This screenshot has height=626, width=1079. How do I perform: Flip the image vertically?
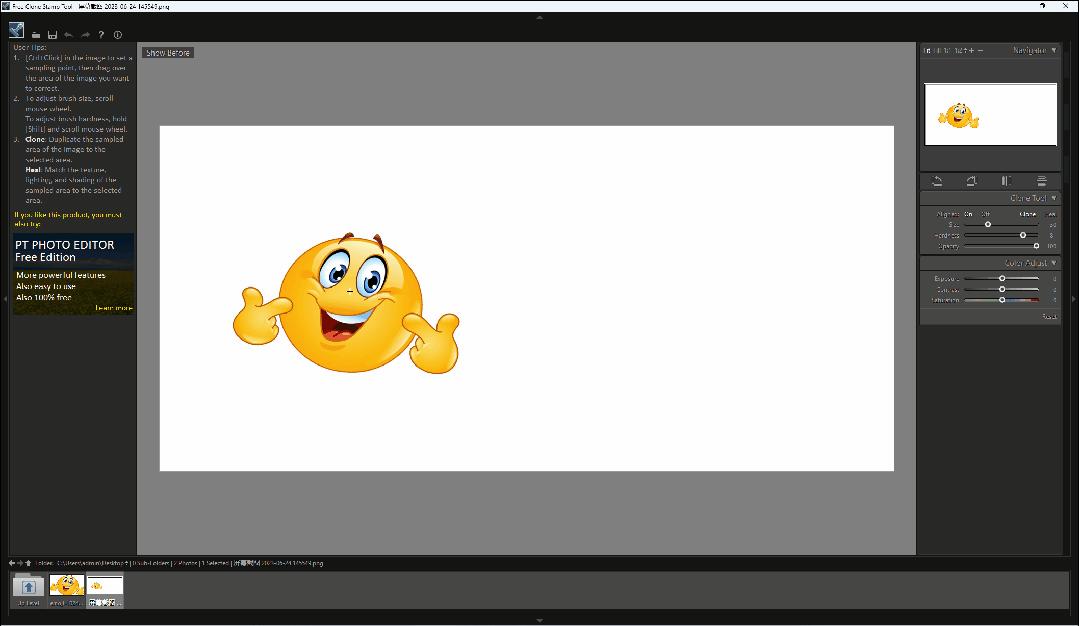(x=1041, y=181)
